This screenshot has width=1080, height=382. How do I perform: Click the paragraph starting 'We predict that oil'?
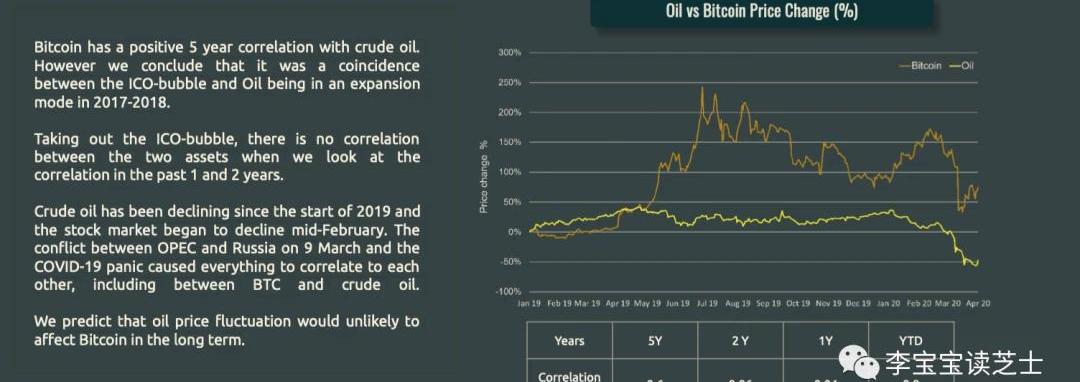click(x=227, y=330)
